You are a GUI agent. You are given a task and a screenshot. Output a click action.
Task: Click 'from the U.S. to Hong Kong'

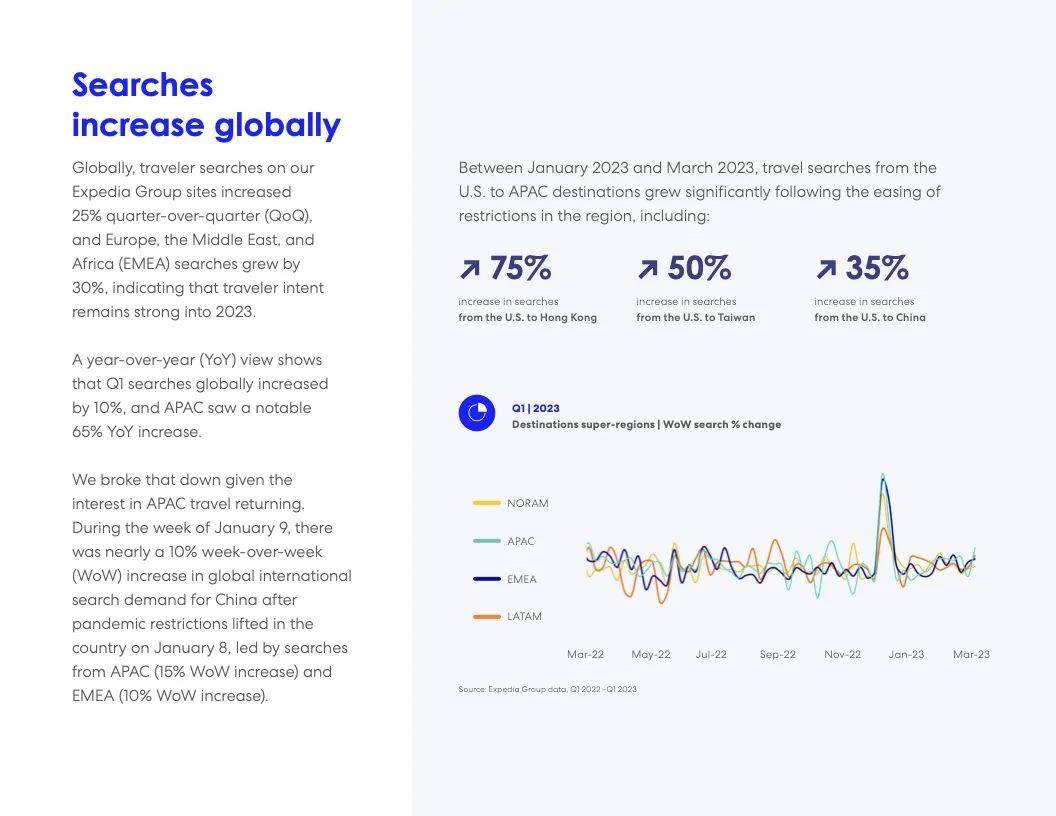coord(527,317)
